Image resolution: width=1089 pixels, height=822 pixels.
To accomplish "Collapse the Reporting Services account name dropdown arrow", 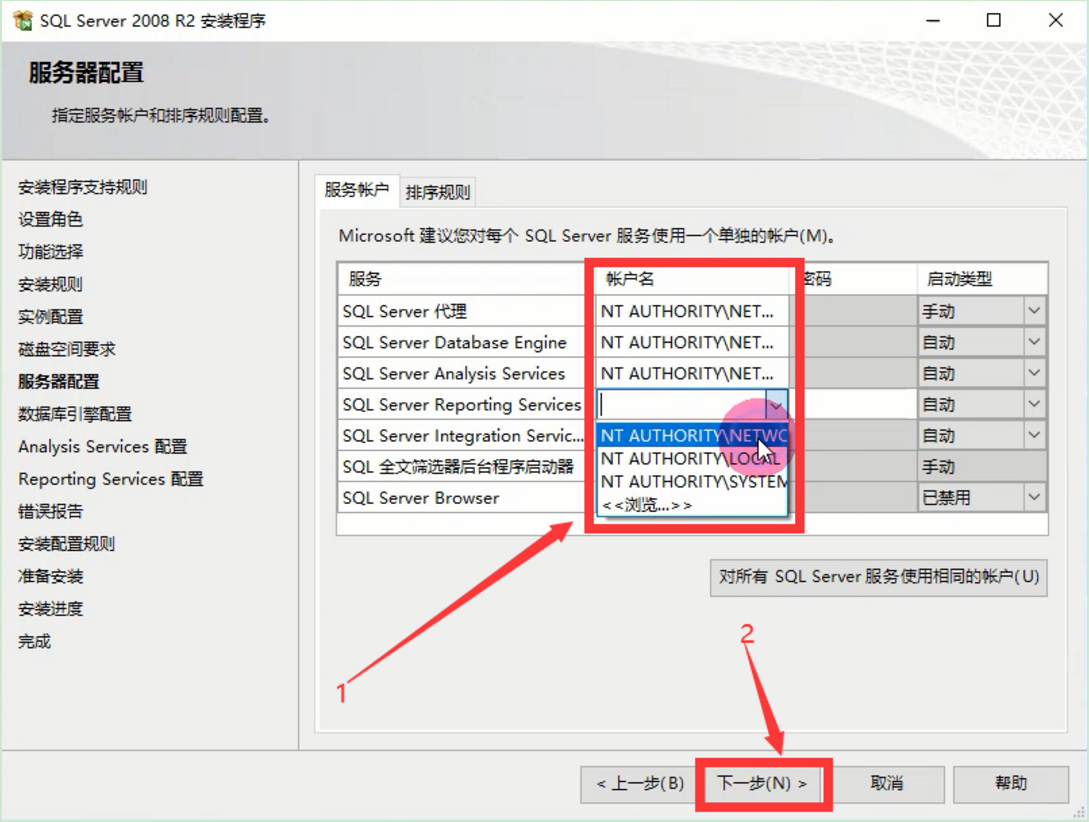I will 776,404.
